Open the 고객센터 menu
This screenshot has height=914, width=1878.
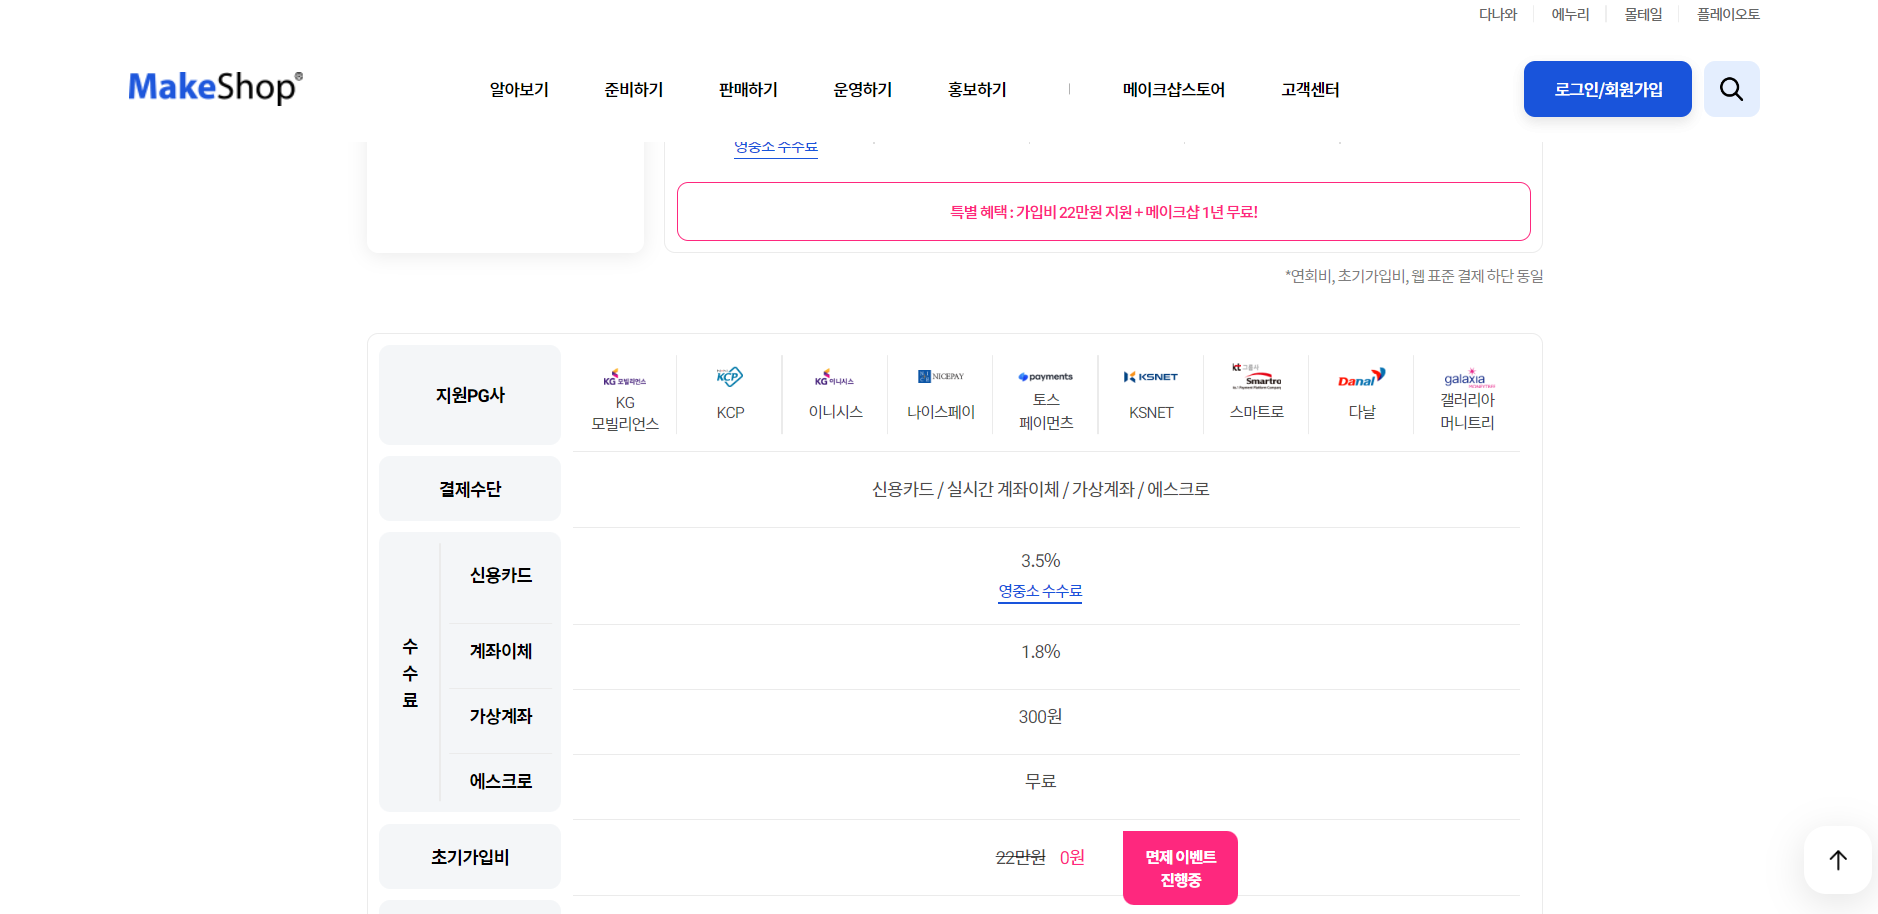point(1310,90)
